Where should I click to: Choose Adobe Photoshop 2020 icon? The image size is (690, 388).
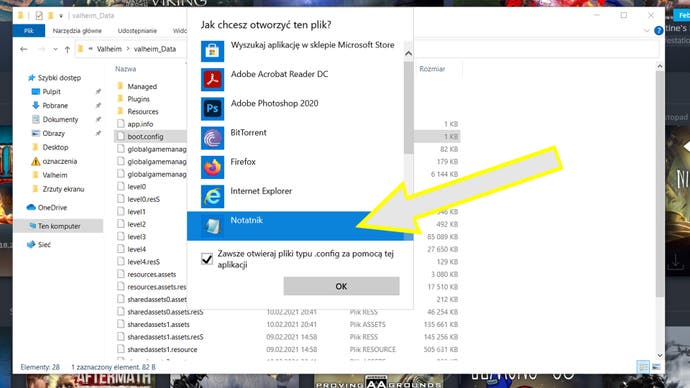click(x=212, y=109)
